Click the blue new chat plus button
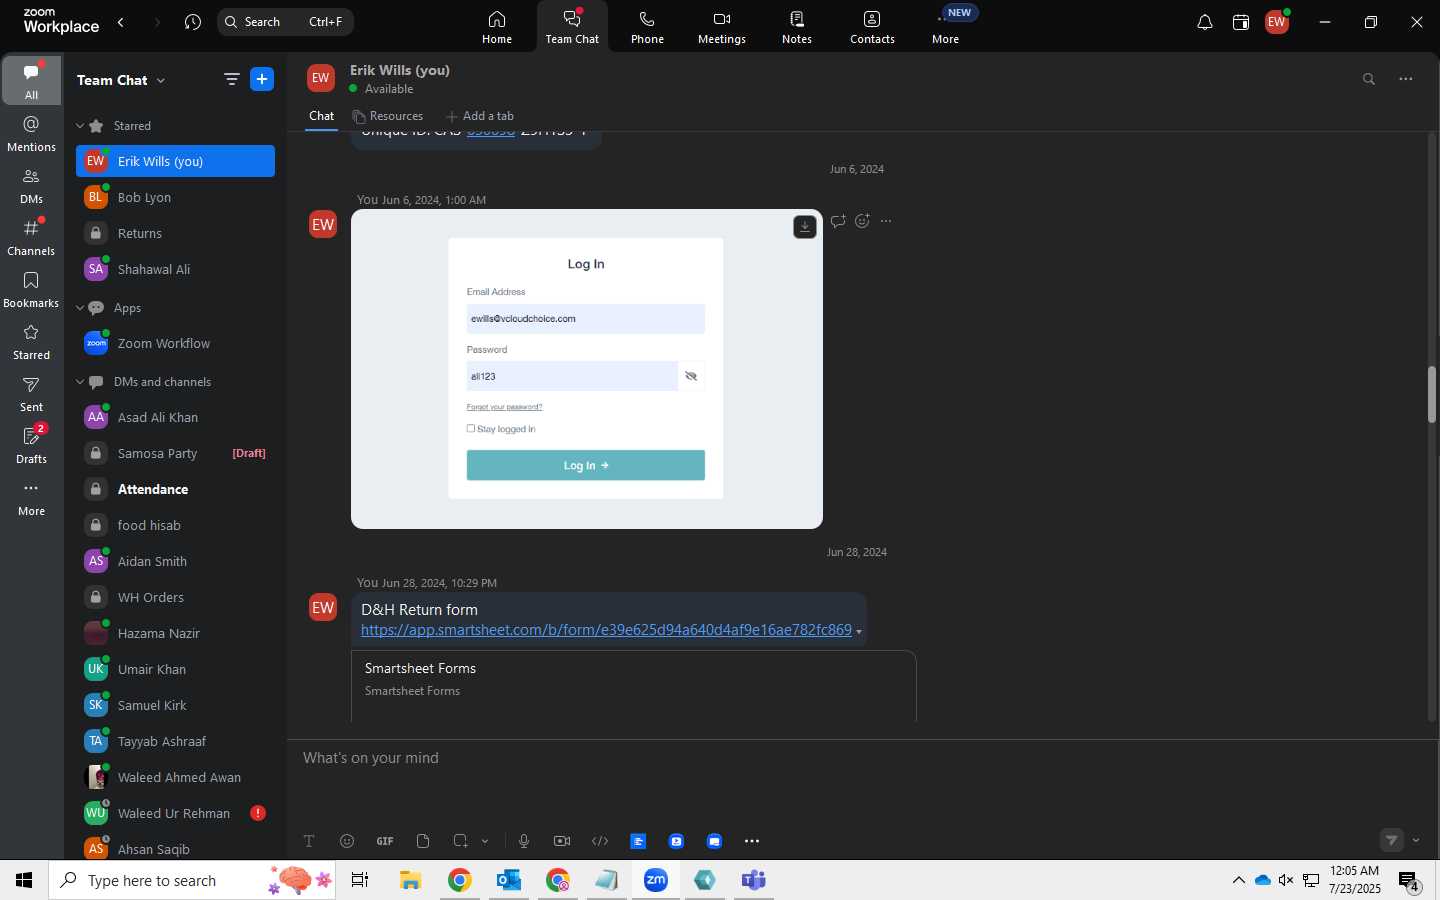 [262, 80]
